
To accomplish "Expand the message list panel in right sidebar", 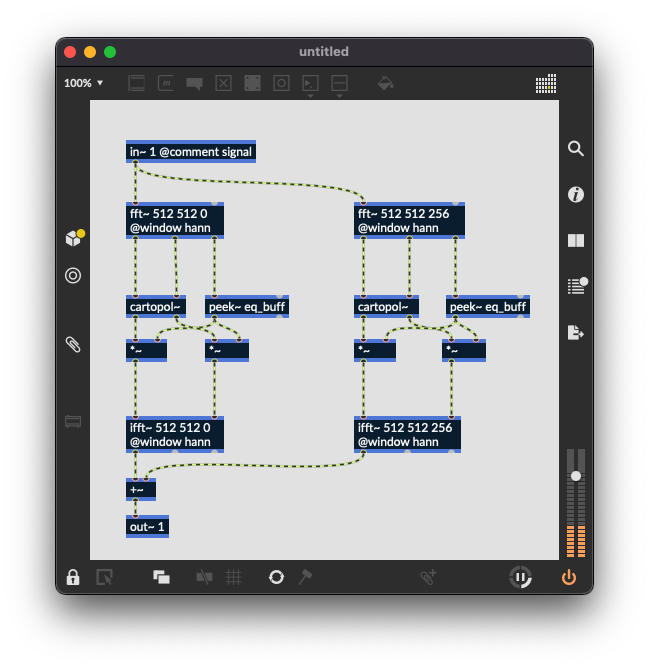I will [576, 287].
